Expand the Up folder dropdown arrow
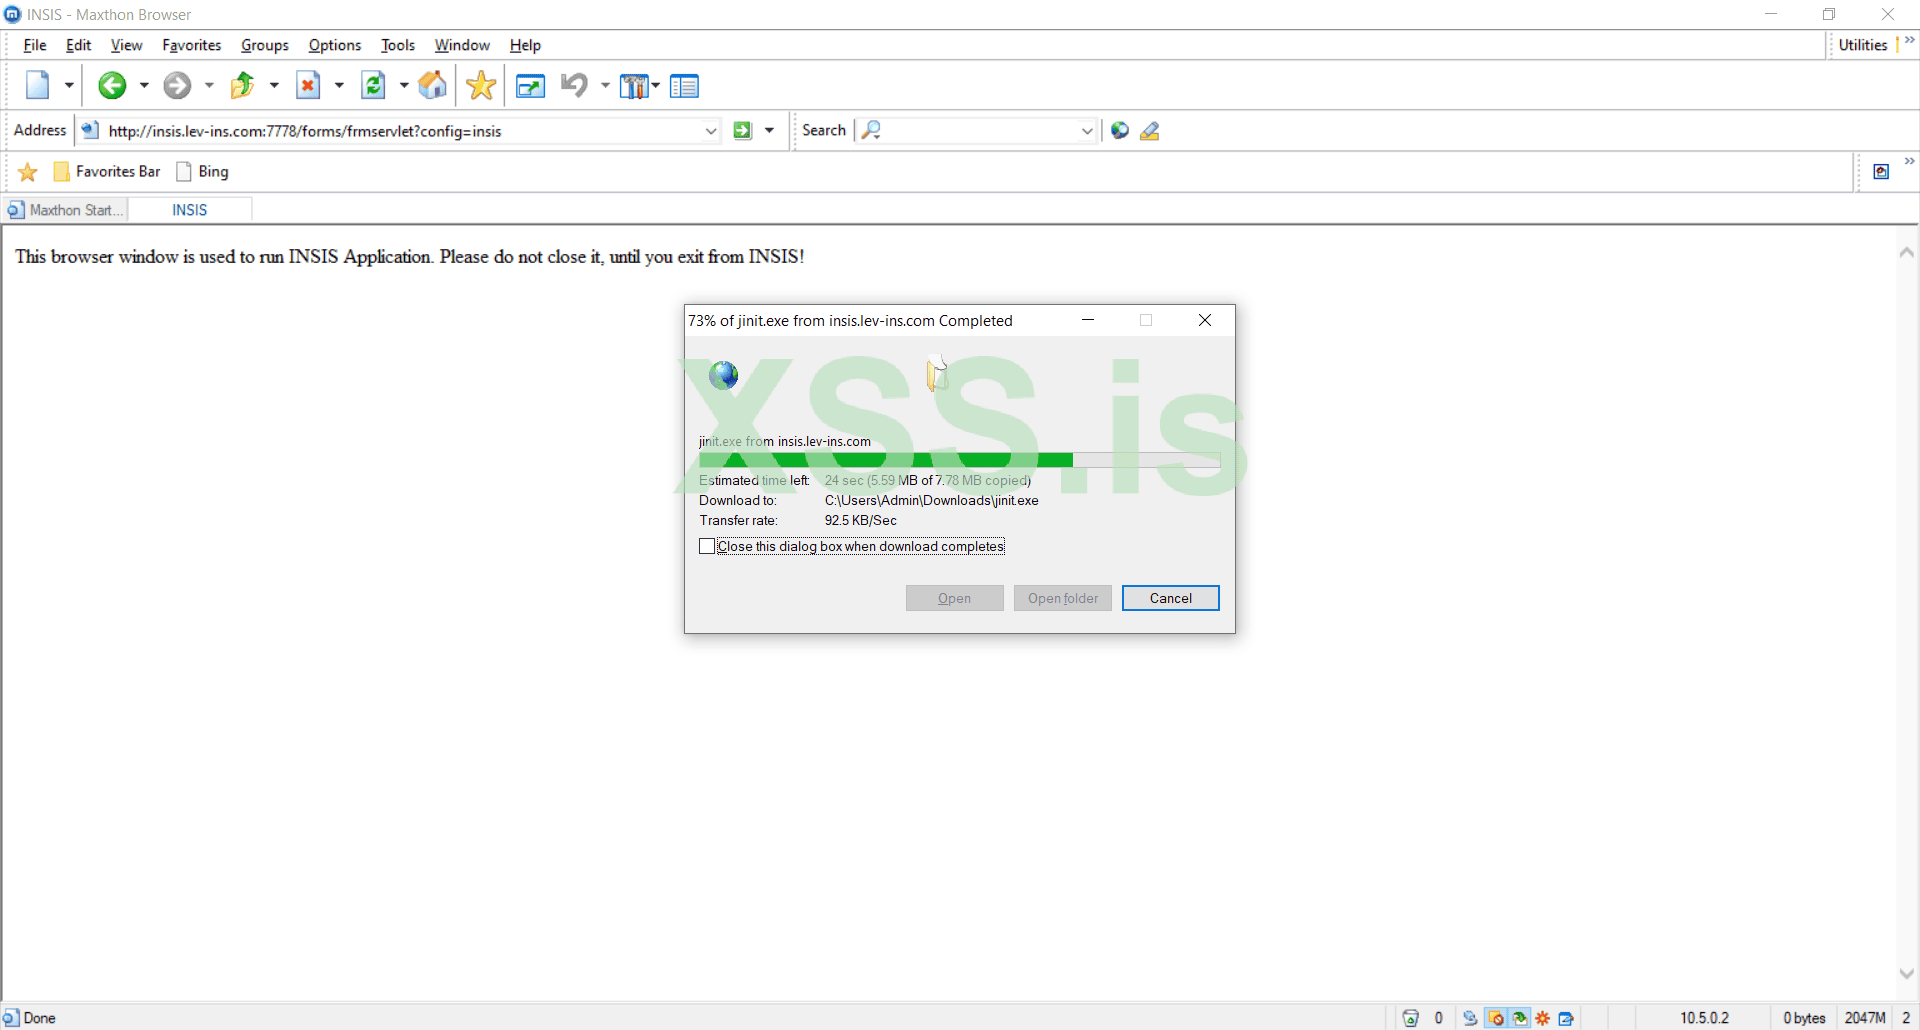 coord(274,86)
